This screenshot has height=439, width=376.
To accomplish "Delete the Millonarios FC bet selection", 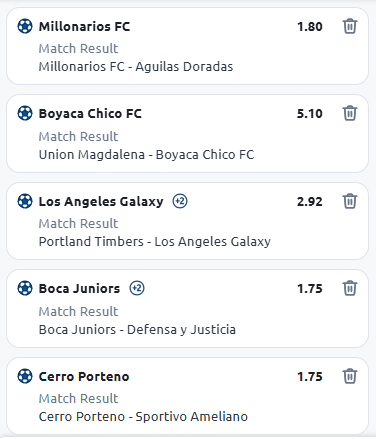I will pyautogui.click(x=350, y=26).
